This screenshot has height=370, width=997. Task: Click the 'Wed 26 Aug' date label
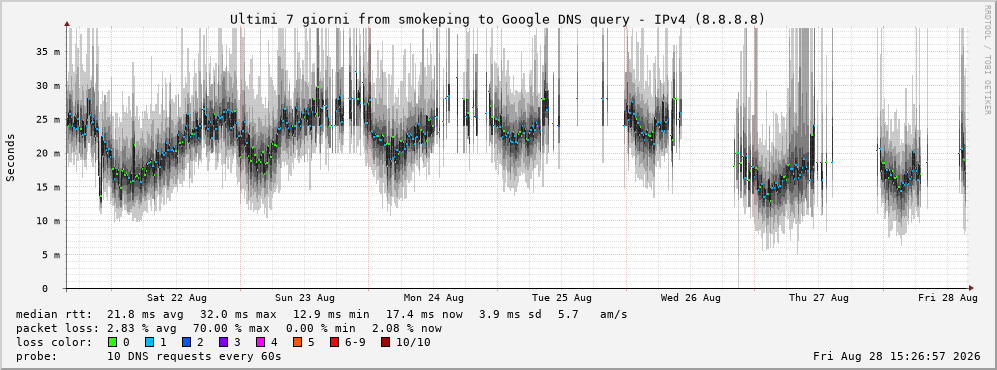(691, 298)
